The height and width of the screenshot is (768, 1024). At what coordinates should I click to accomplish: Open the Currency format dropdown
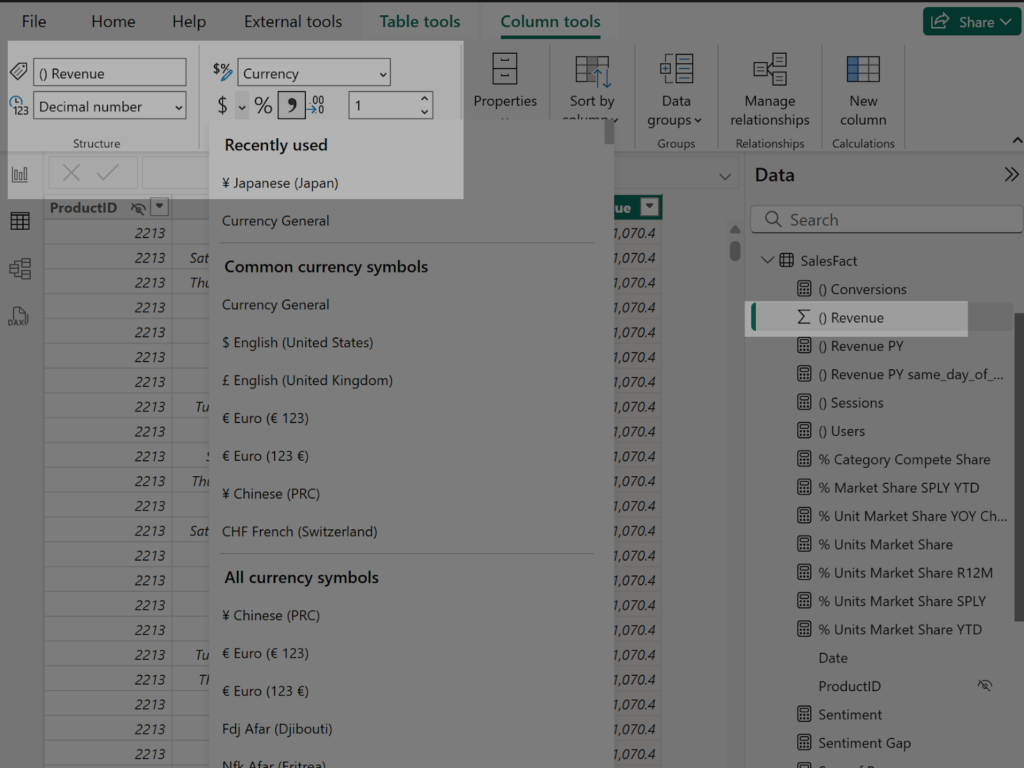[314, 73]
